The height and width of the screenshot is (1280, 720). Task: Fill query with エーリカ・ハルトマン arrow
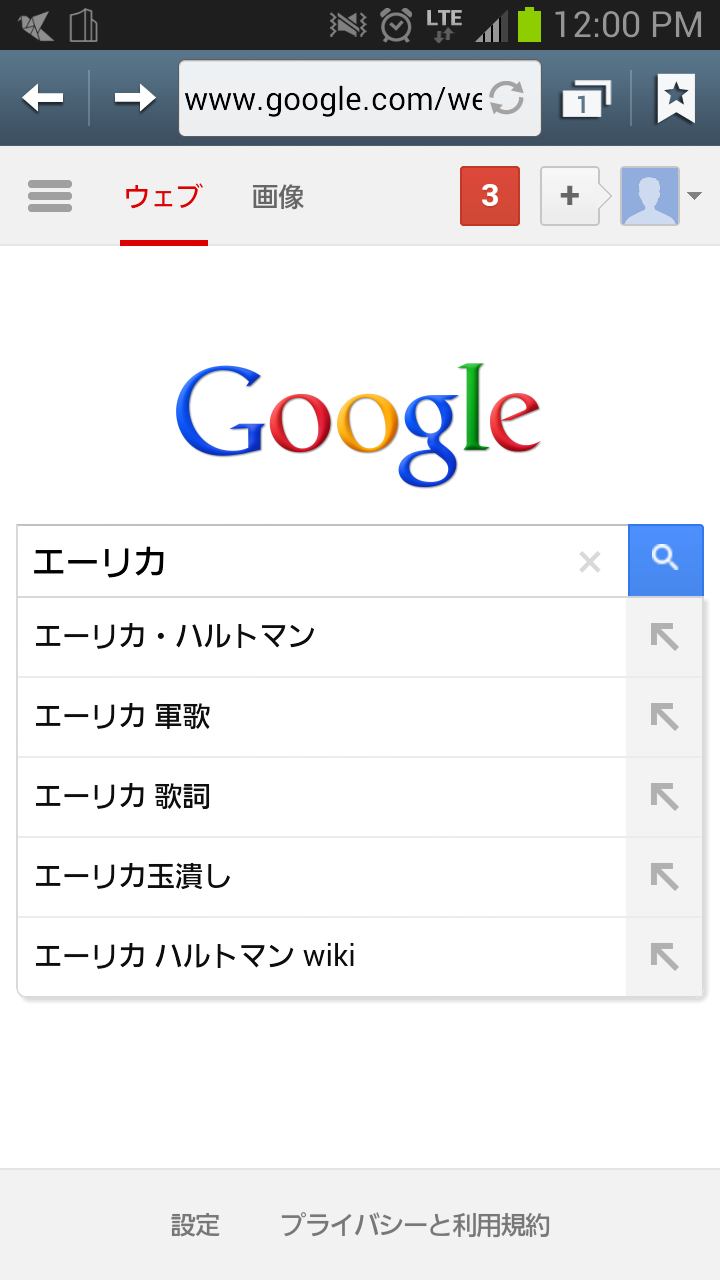pyautogui.click(x=664, y=637)
